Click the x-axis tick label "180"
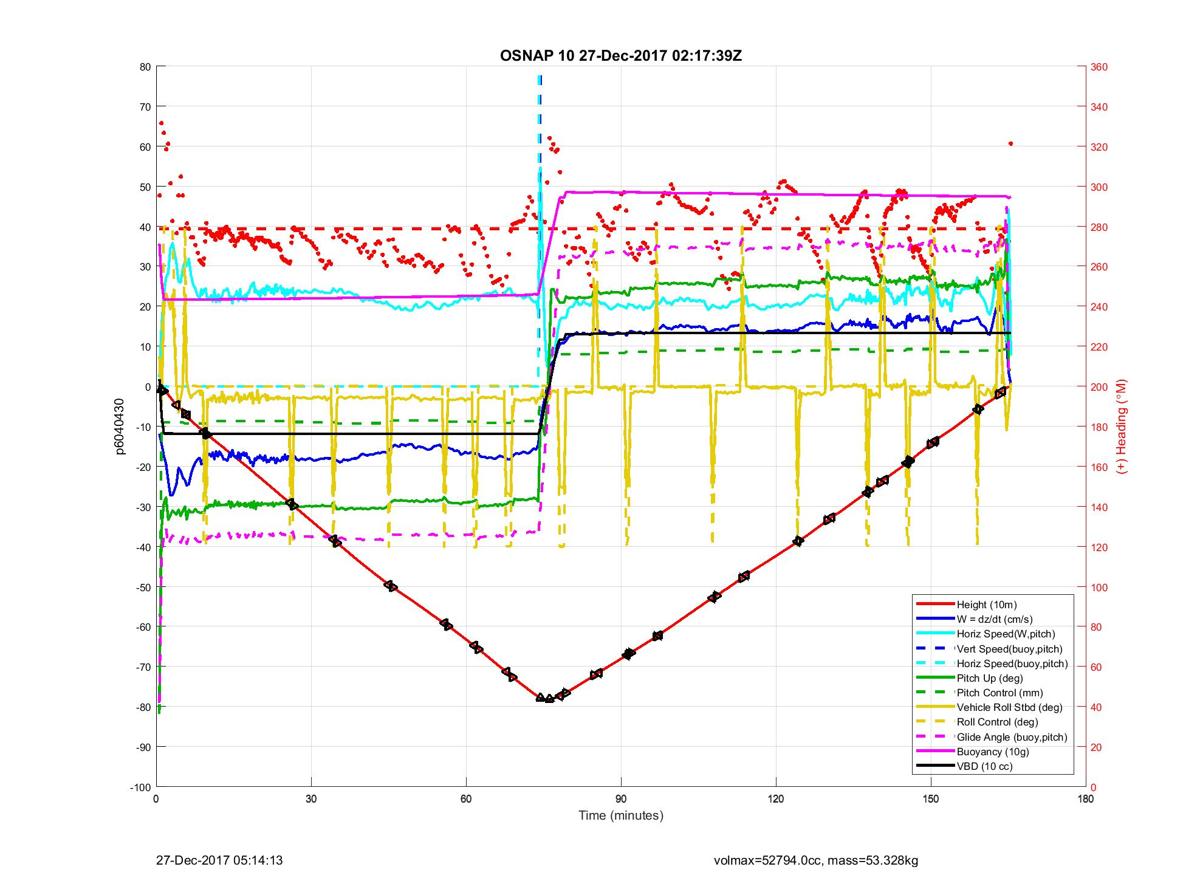The image size is (1200, 885). coord(1086,799)
